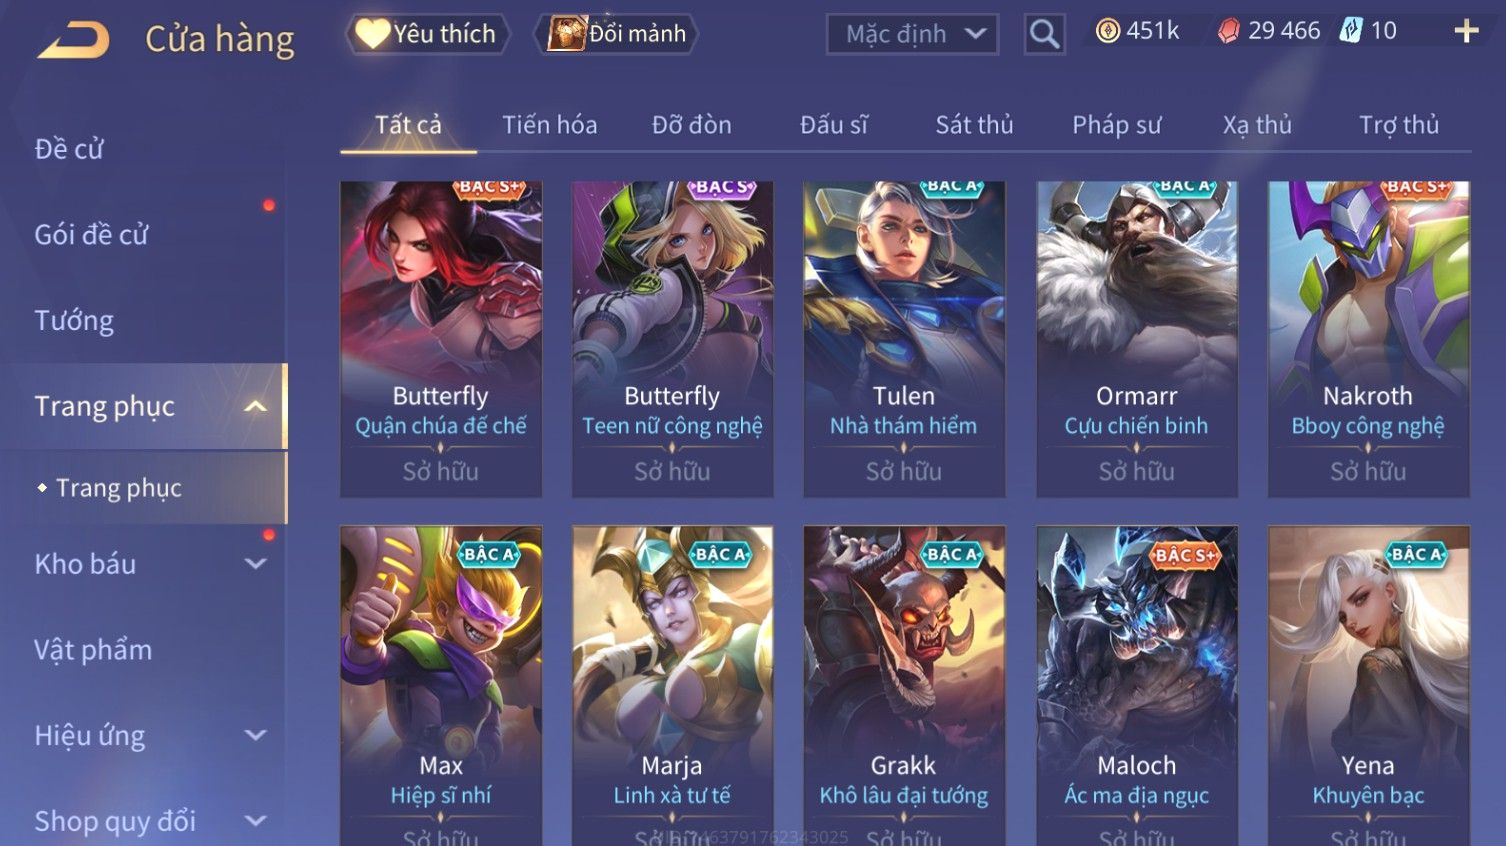This screenshot has height=846, width=1506.
Task: Select Butterfly Quận chúa đế chế skin
Action: (441, 339)
